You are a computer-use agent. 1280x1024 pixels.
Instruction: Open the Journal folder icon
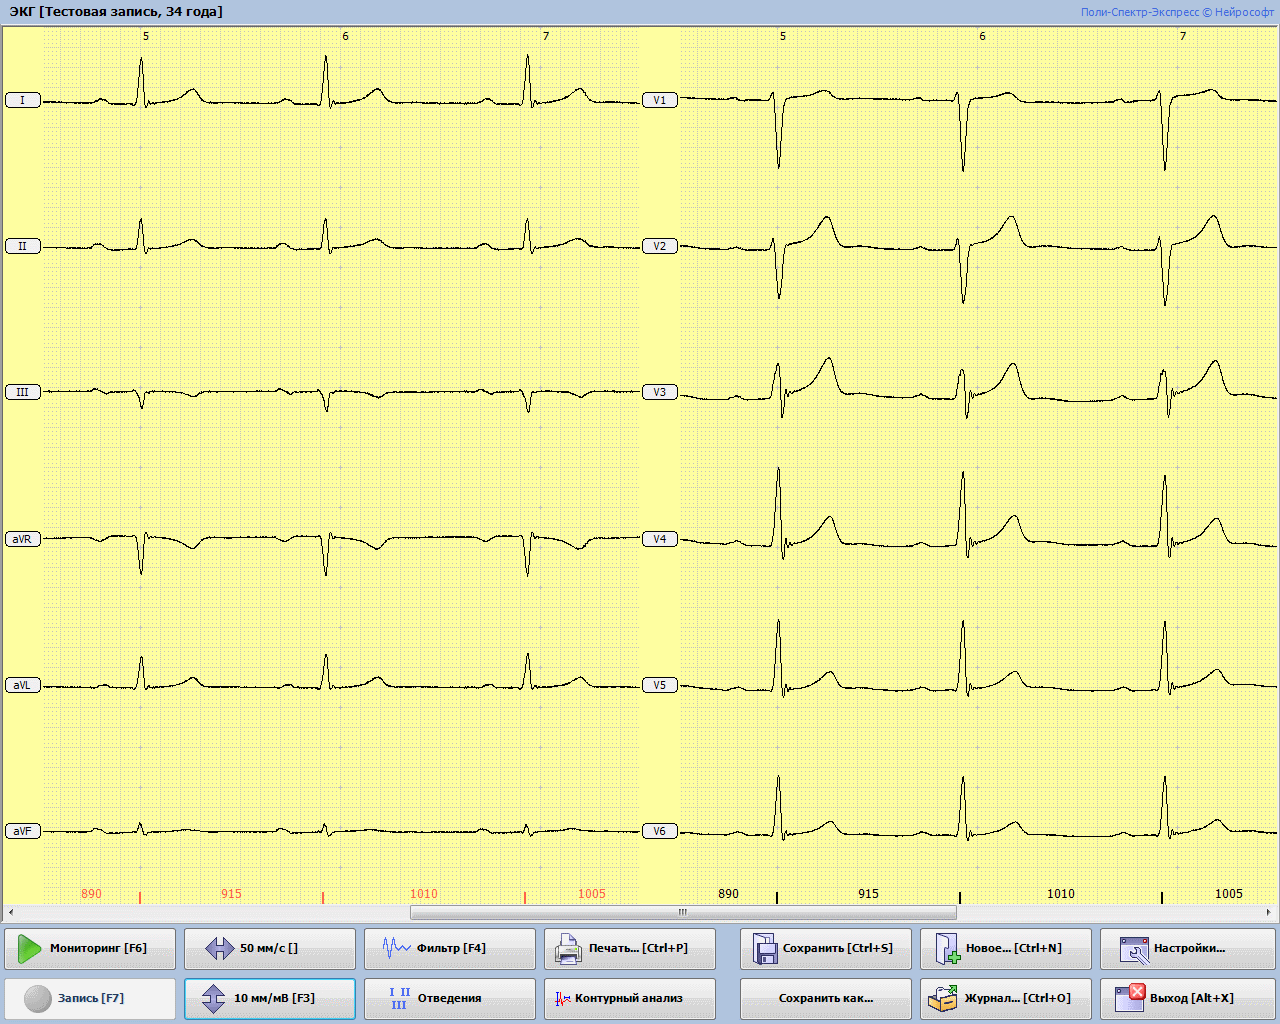(x=943, y=998)
